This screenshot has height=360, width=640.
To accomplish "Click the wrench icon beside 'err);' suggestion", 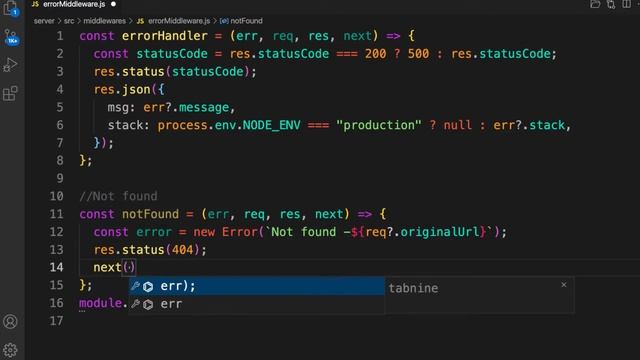I will coord(136,286).
